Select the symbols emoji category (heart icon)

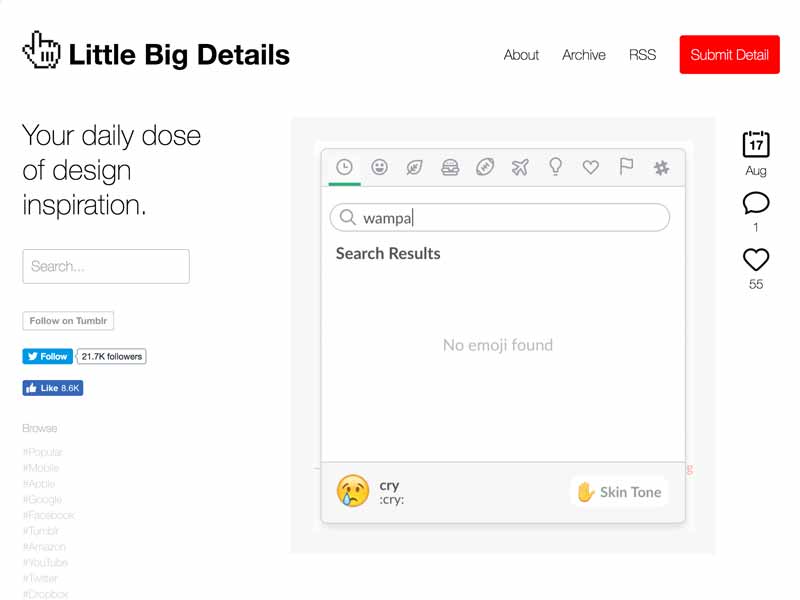590,167
